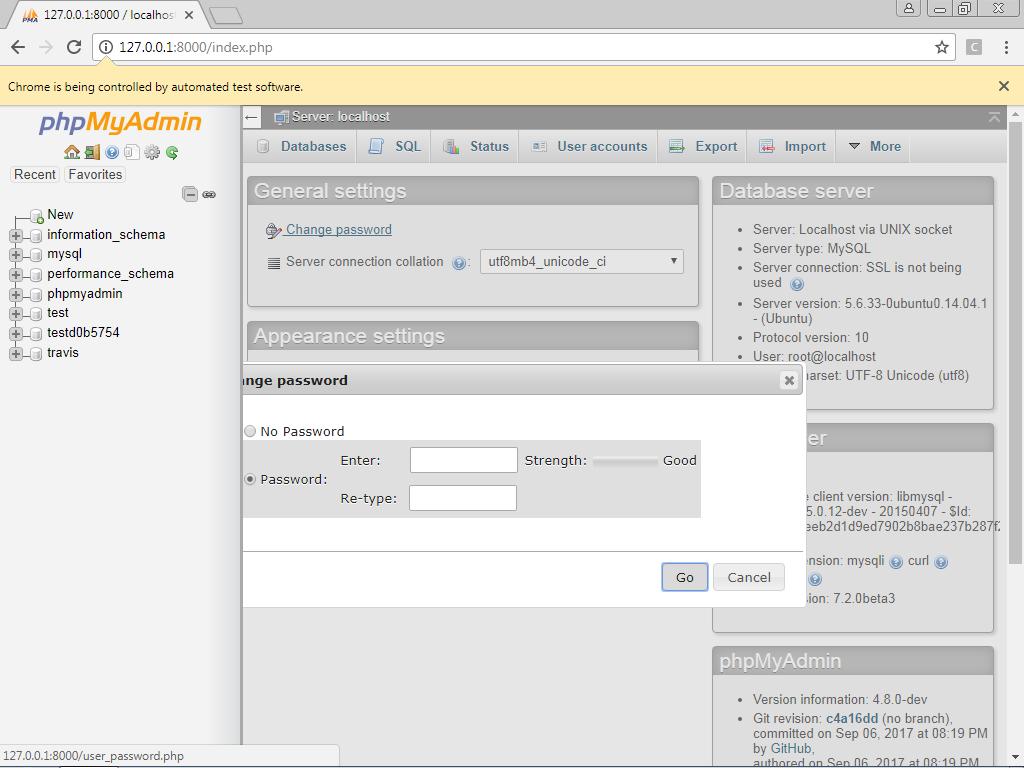
Task: Click the password Strength meter bar
Action: point(625,461)
